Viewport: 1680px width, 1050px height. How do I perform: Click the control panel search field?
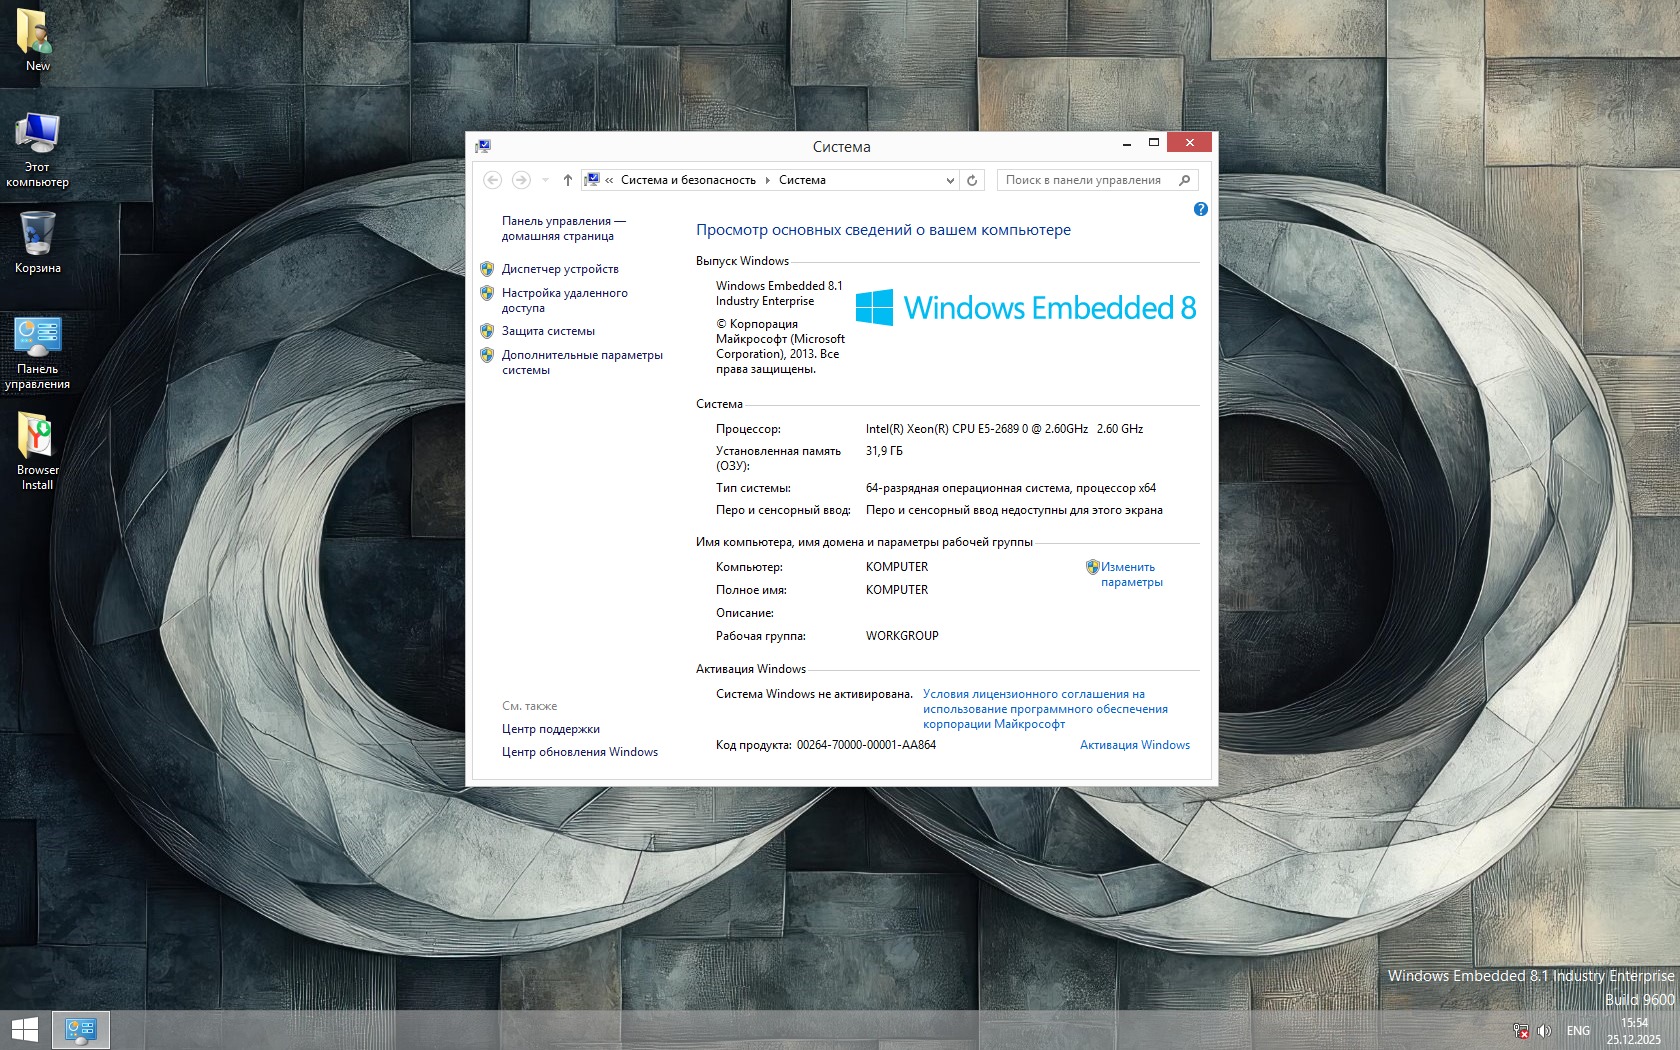1085,180
